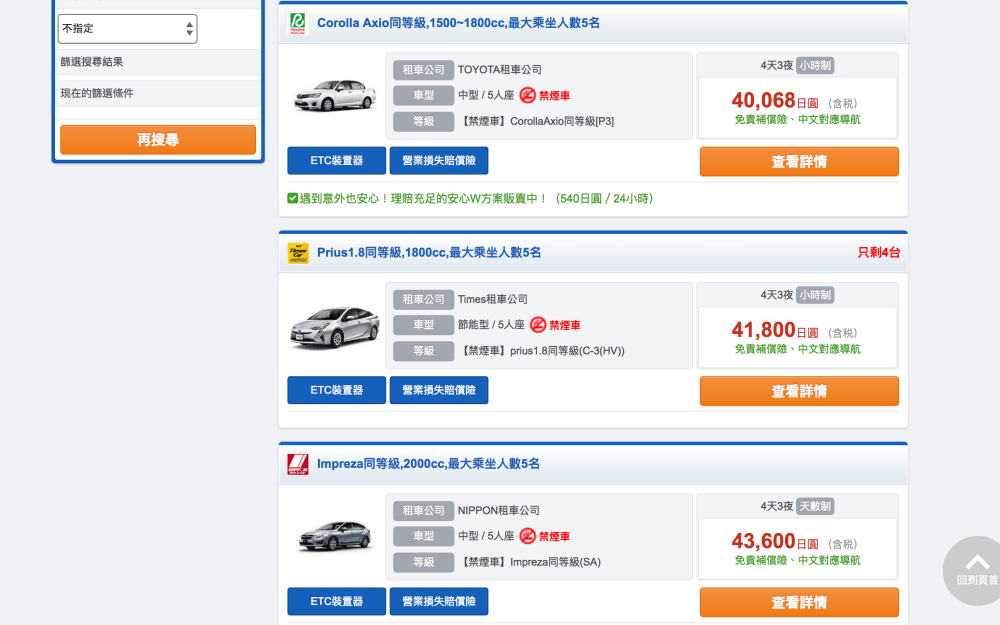Screen dimensions: 1000x625
Task: Click ETC裝置器 button under Corolla Axio
Action: (x=336, y=161)
